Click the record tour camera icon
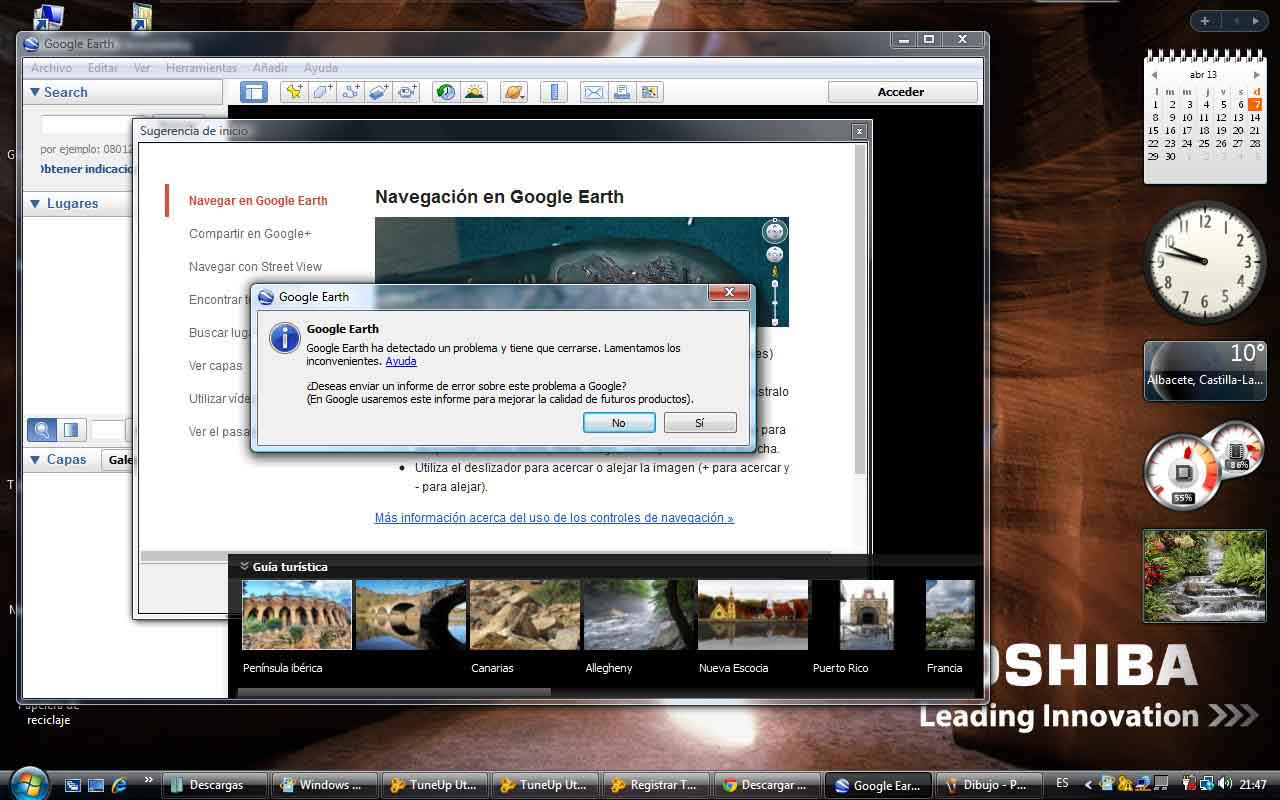Screen dimensions: 1280x800 (406, 92)
